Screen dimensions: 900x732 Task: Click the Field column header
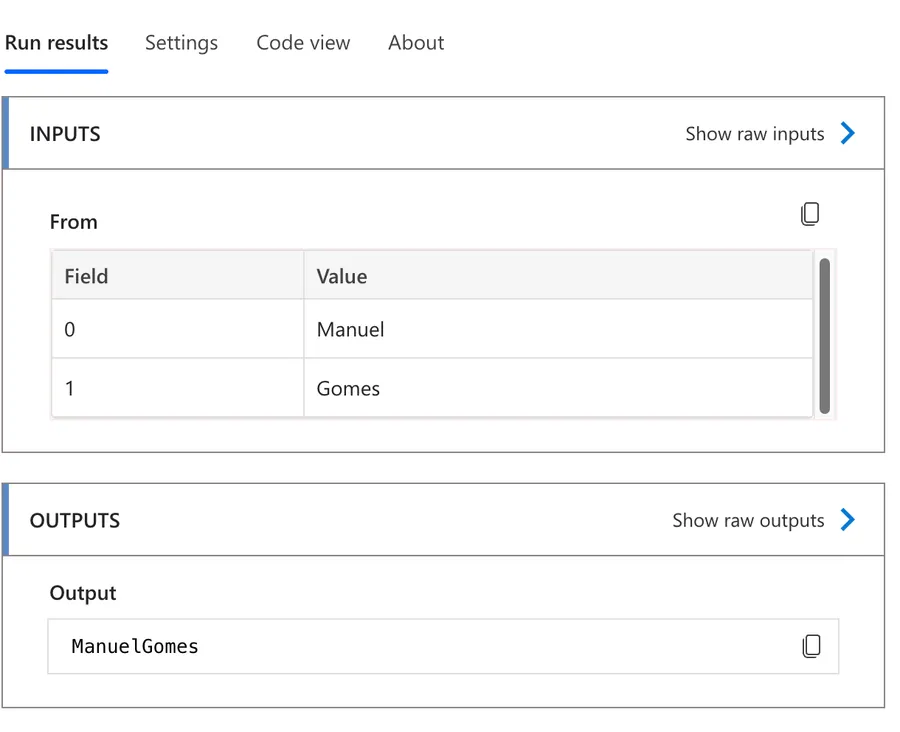point(177,276)
